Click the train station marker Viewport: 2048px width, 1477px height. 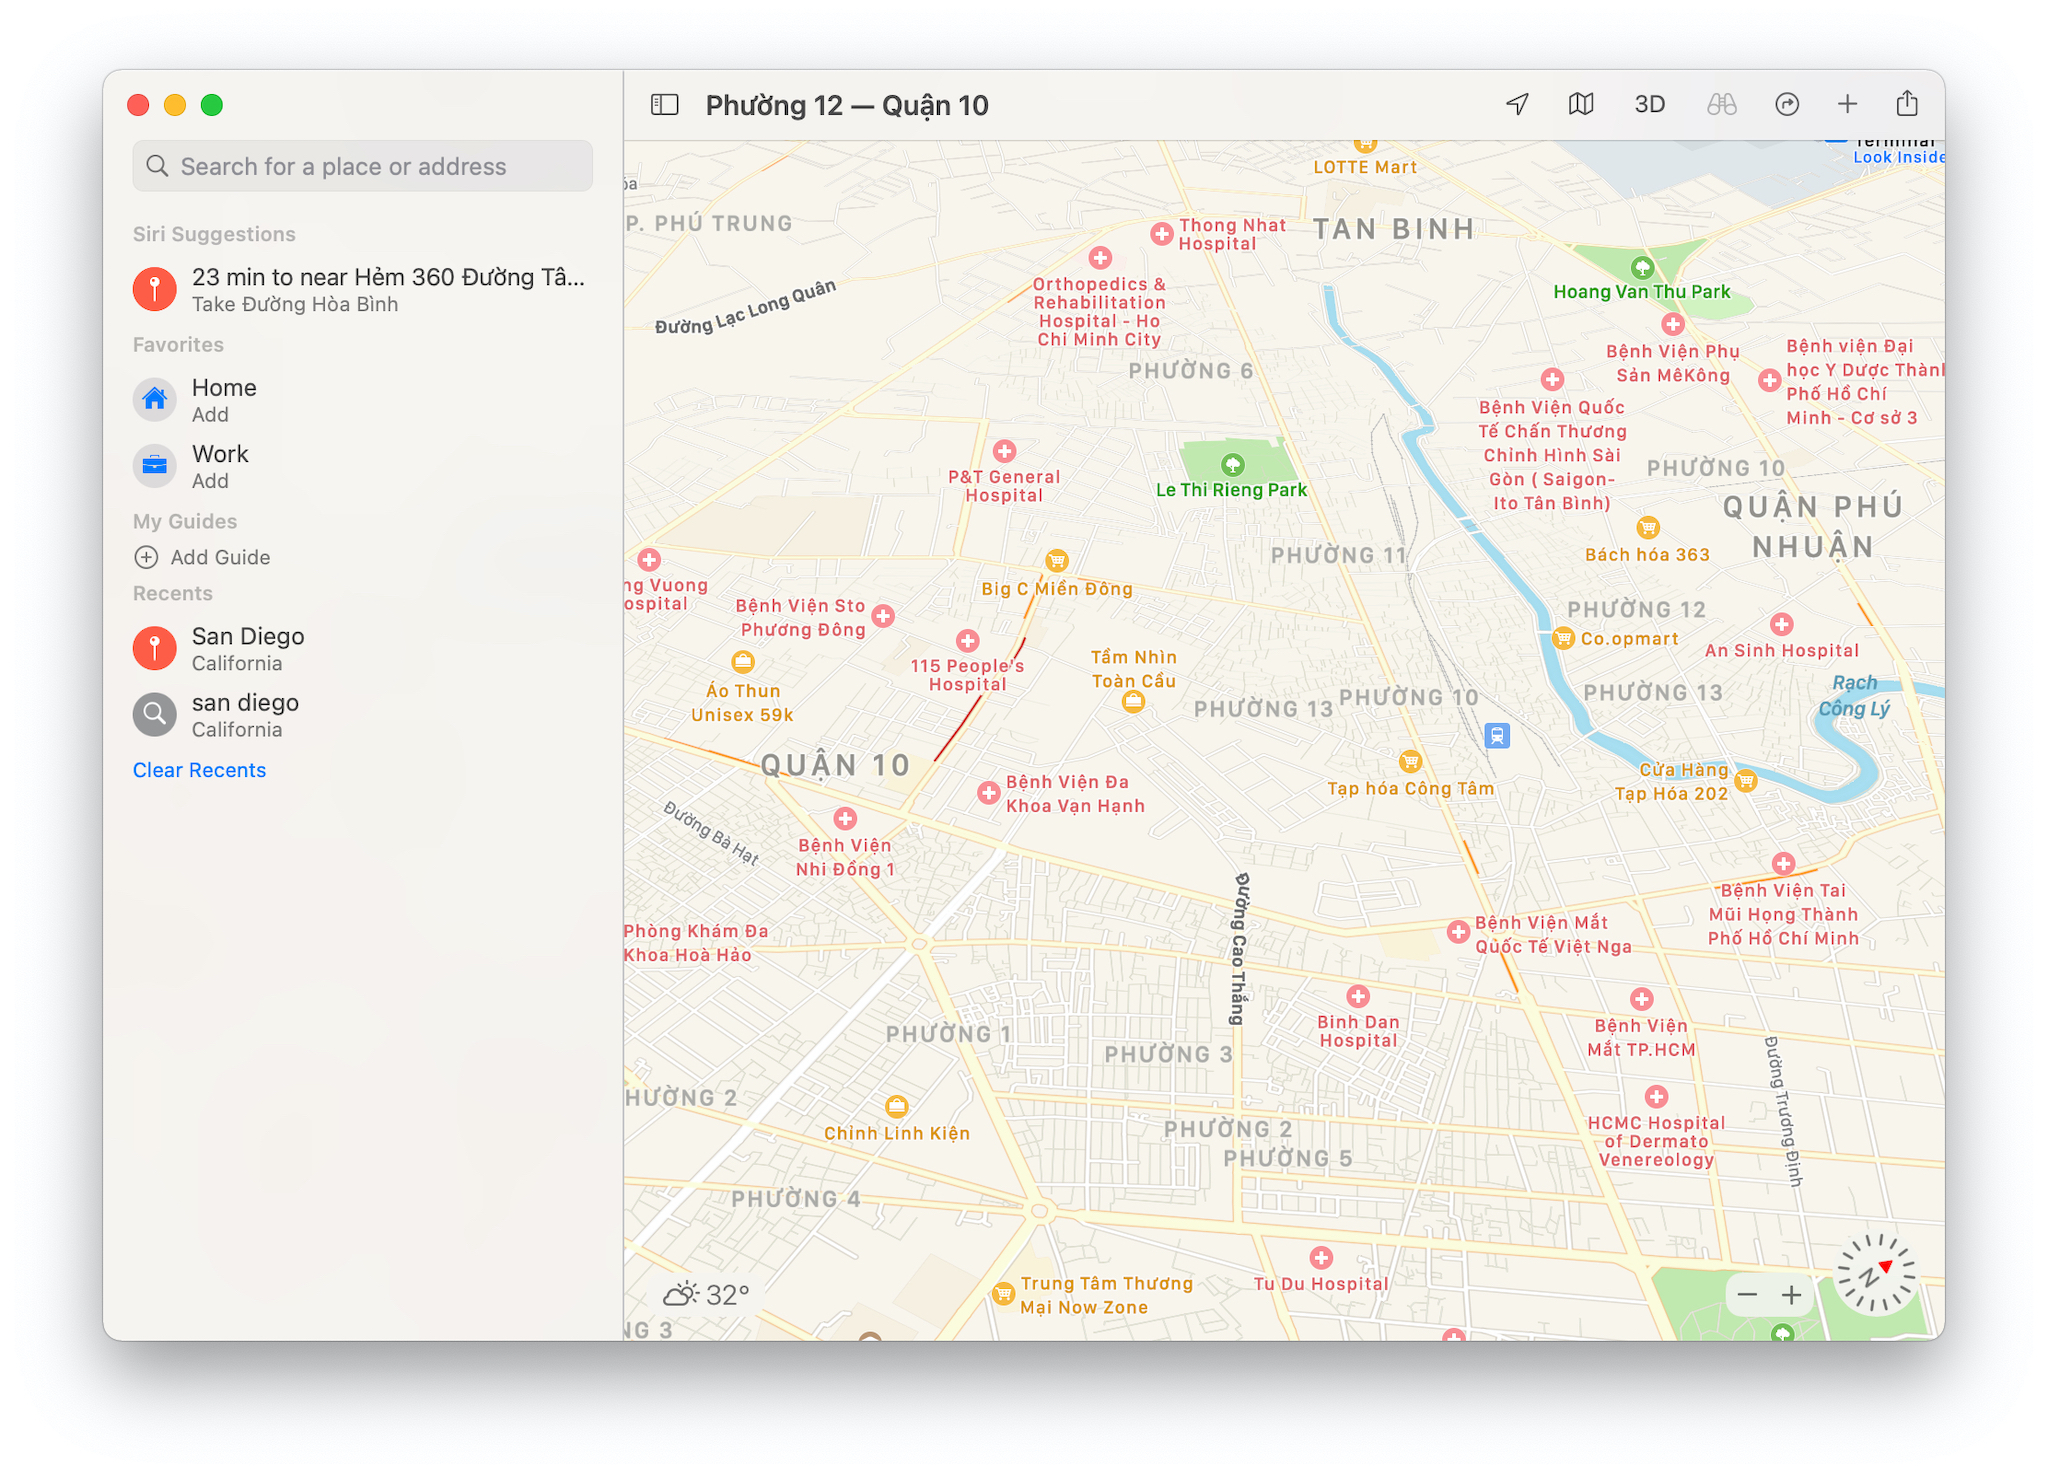1496,736
